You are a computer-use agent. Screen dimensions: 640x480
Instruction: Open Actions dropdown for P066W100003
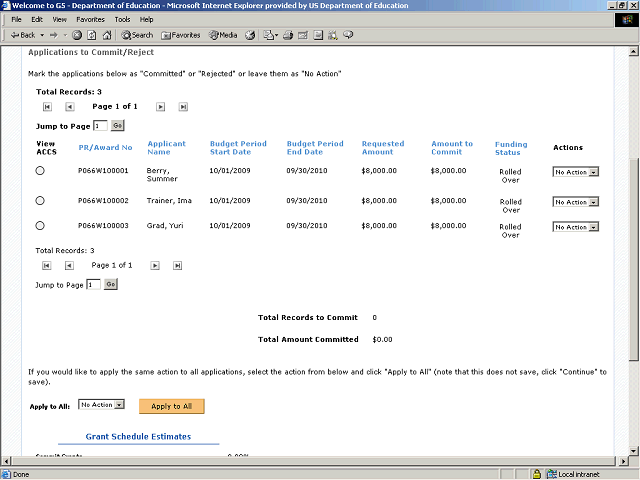(576, 227)
